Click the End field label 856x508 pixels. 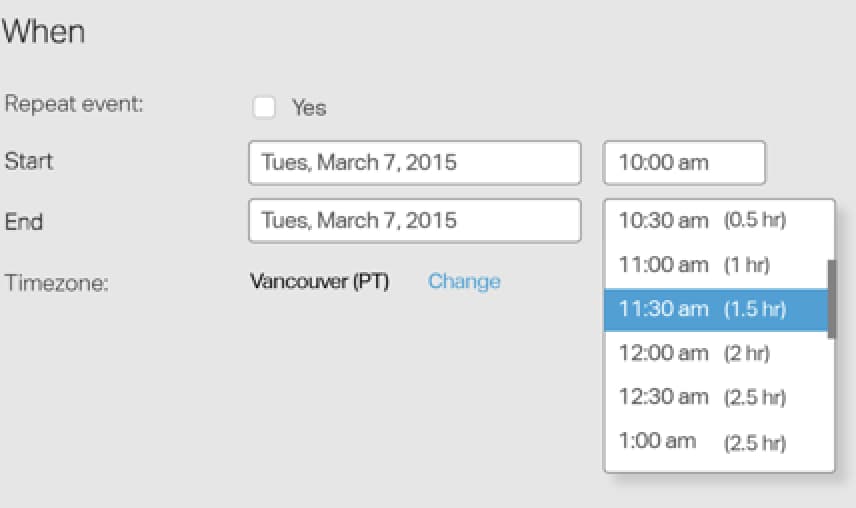(x=24, y=221)
